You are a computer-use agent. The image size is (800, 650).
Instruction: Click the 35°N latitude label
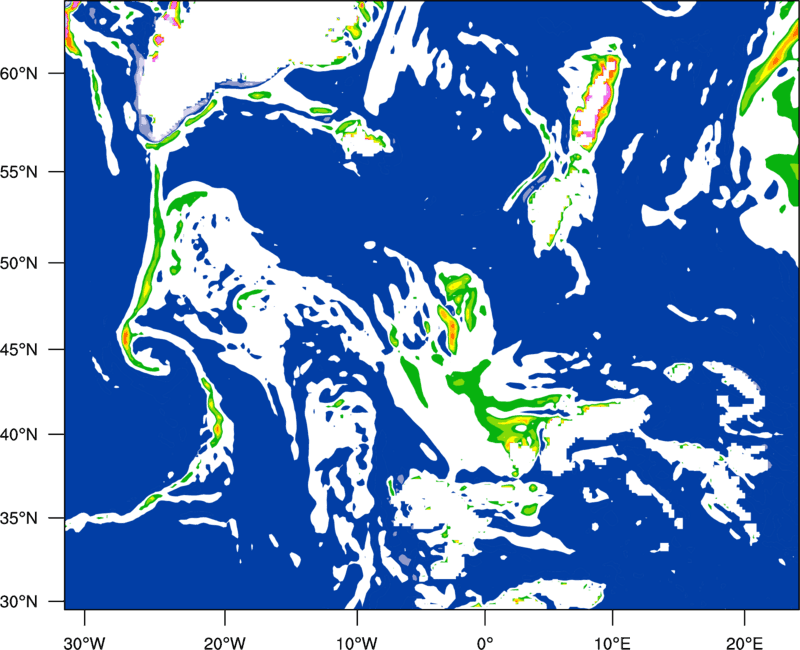19,518
